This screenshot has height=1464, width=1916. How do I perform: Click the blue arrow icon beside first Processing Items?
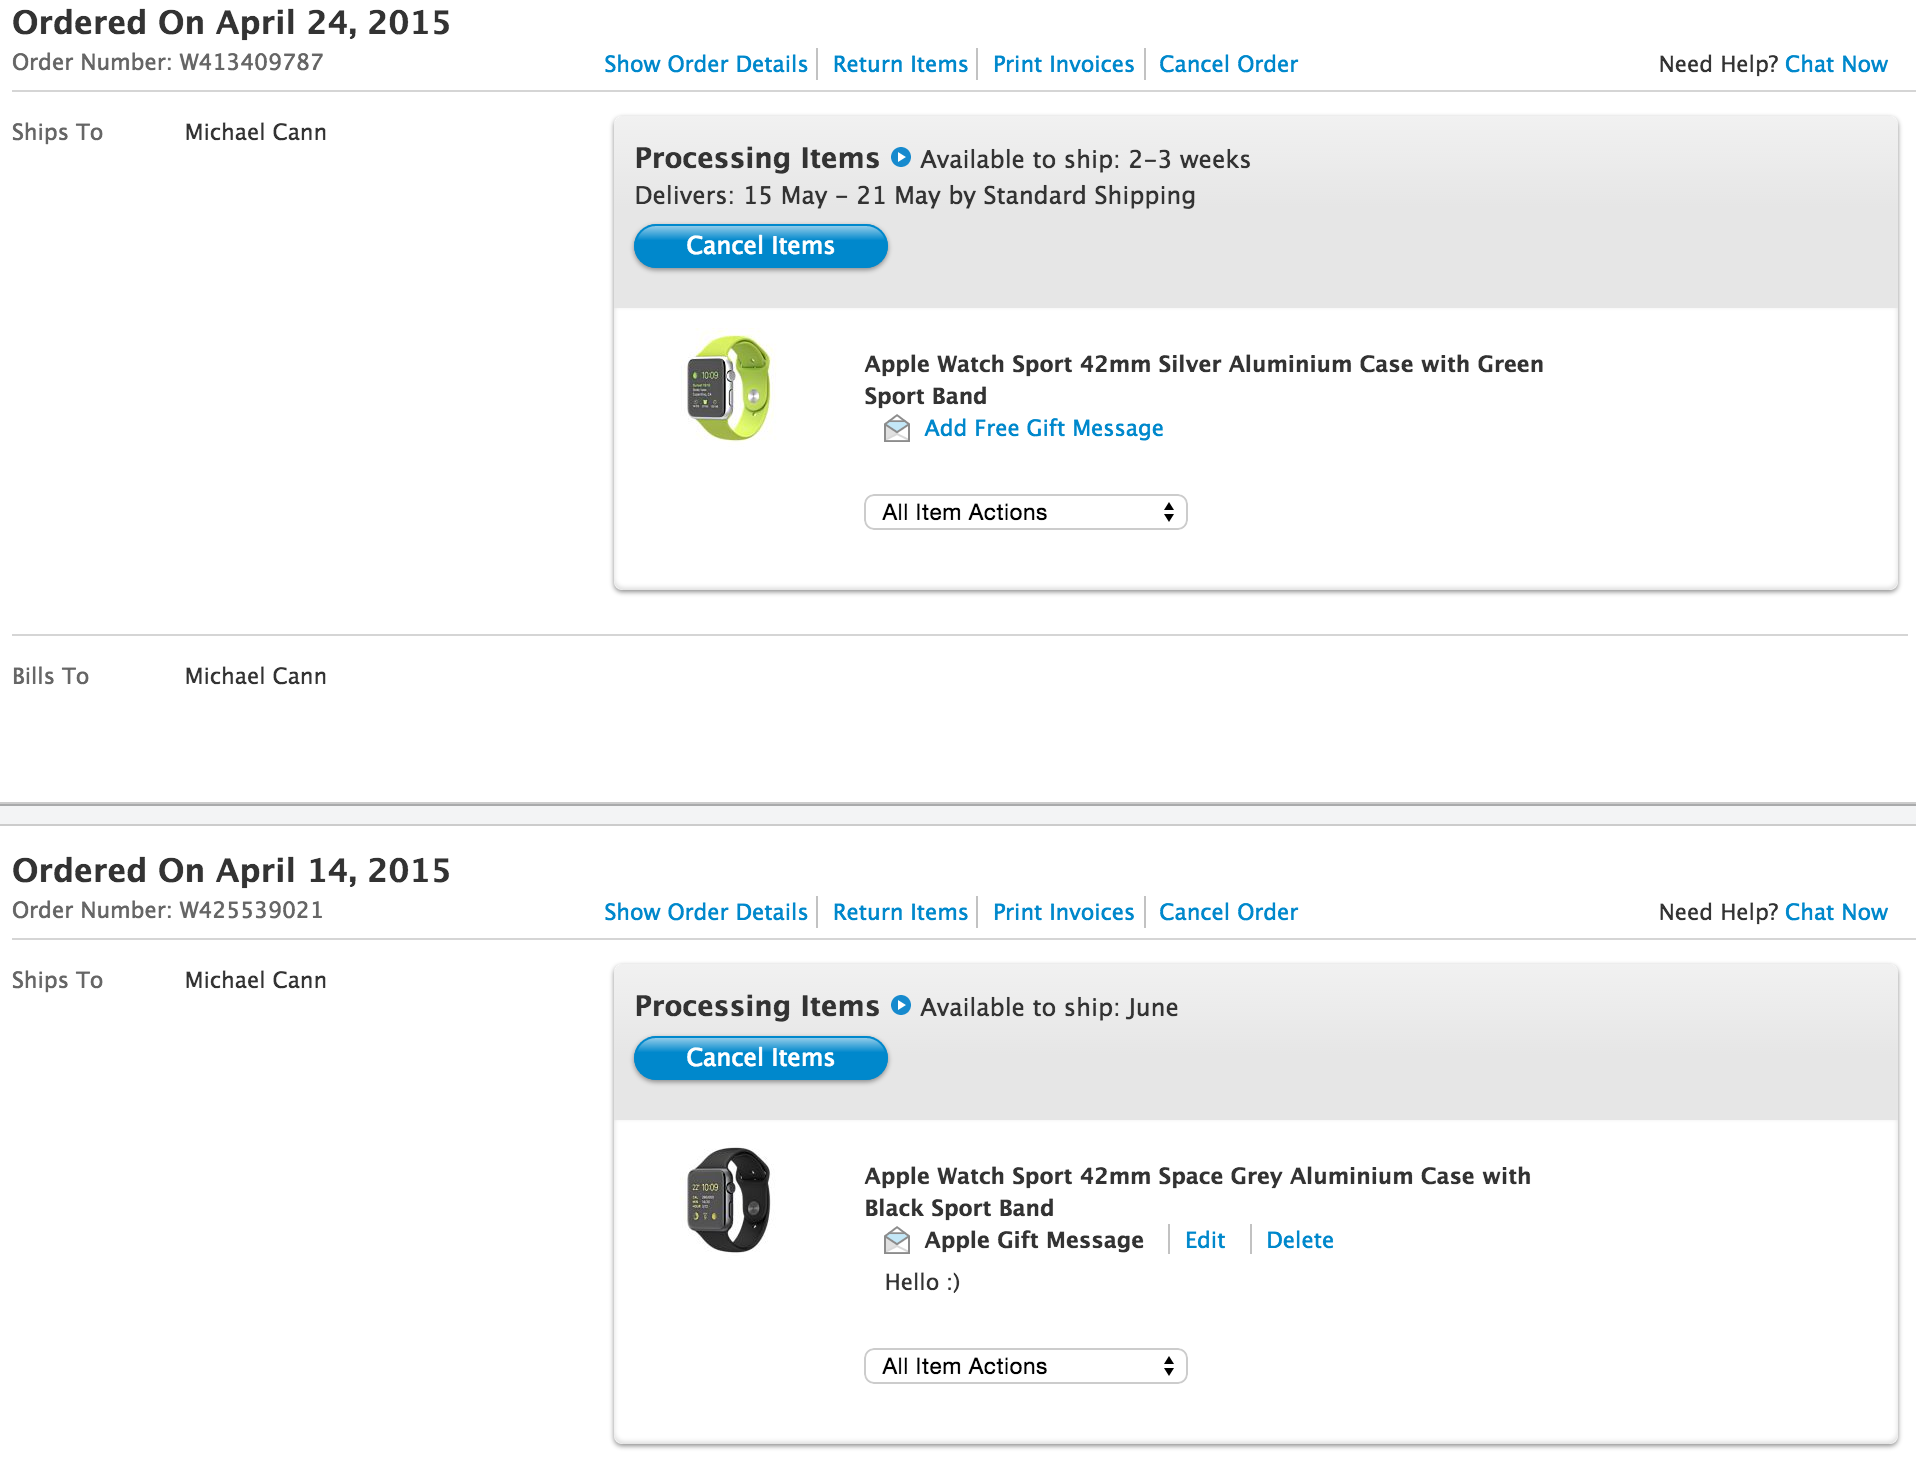(901, 157)
